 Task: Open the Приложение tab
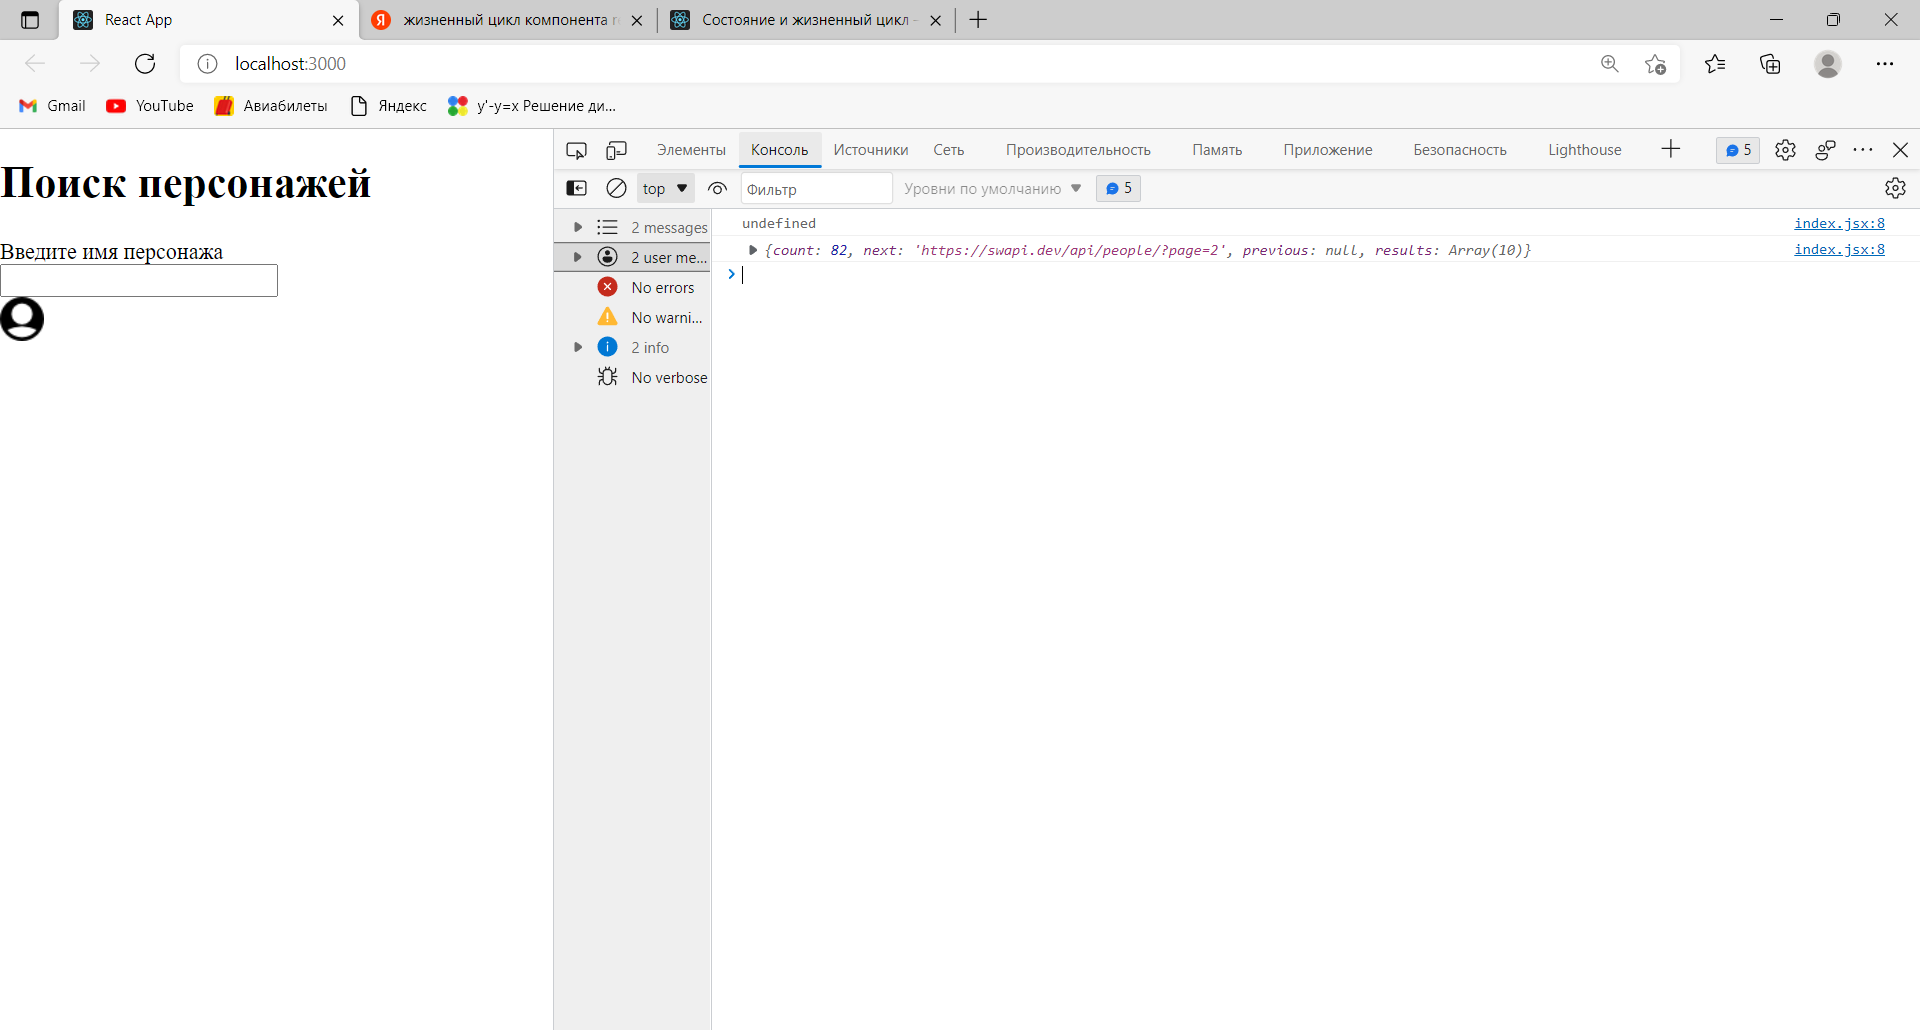coord(1328,150)
